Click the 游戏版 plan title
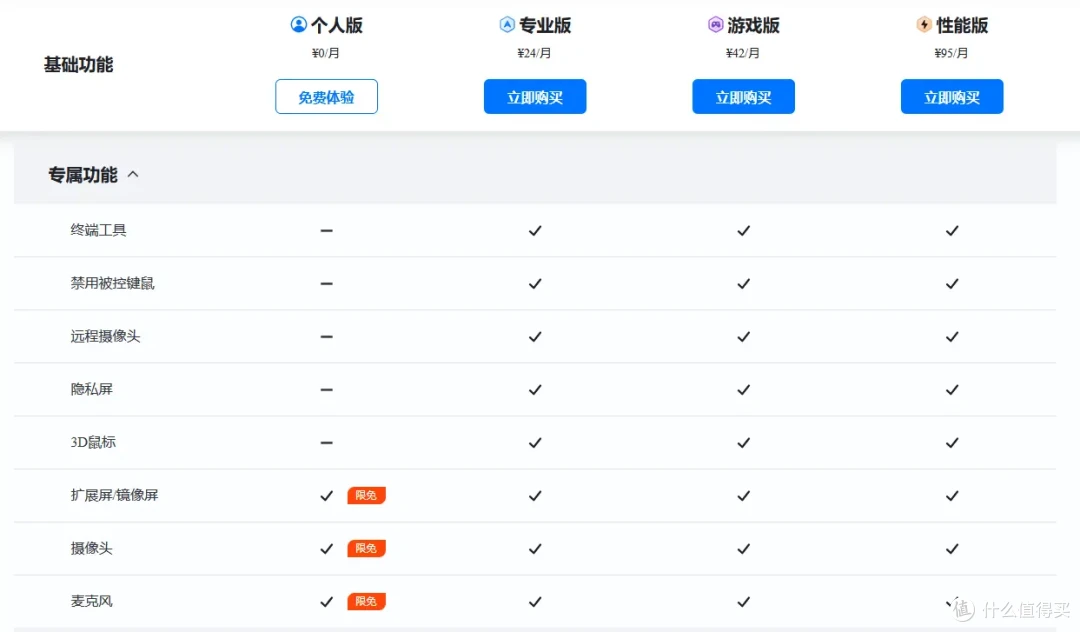This screenshot has height=632, width=1080. click(x=754, y=25)
